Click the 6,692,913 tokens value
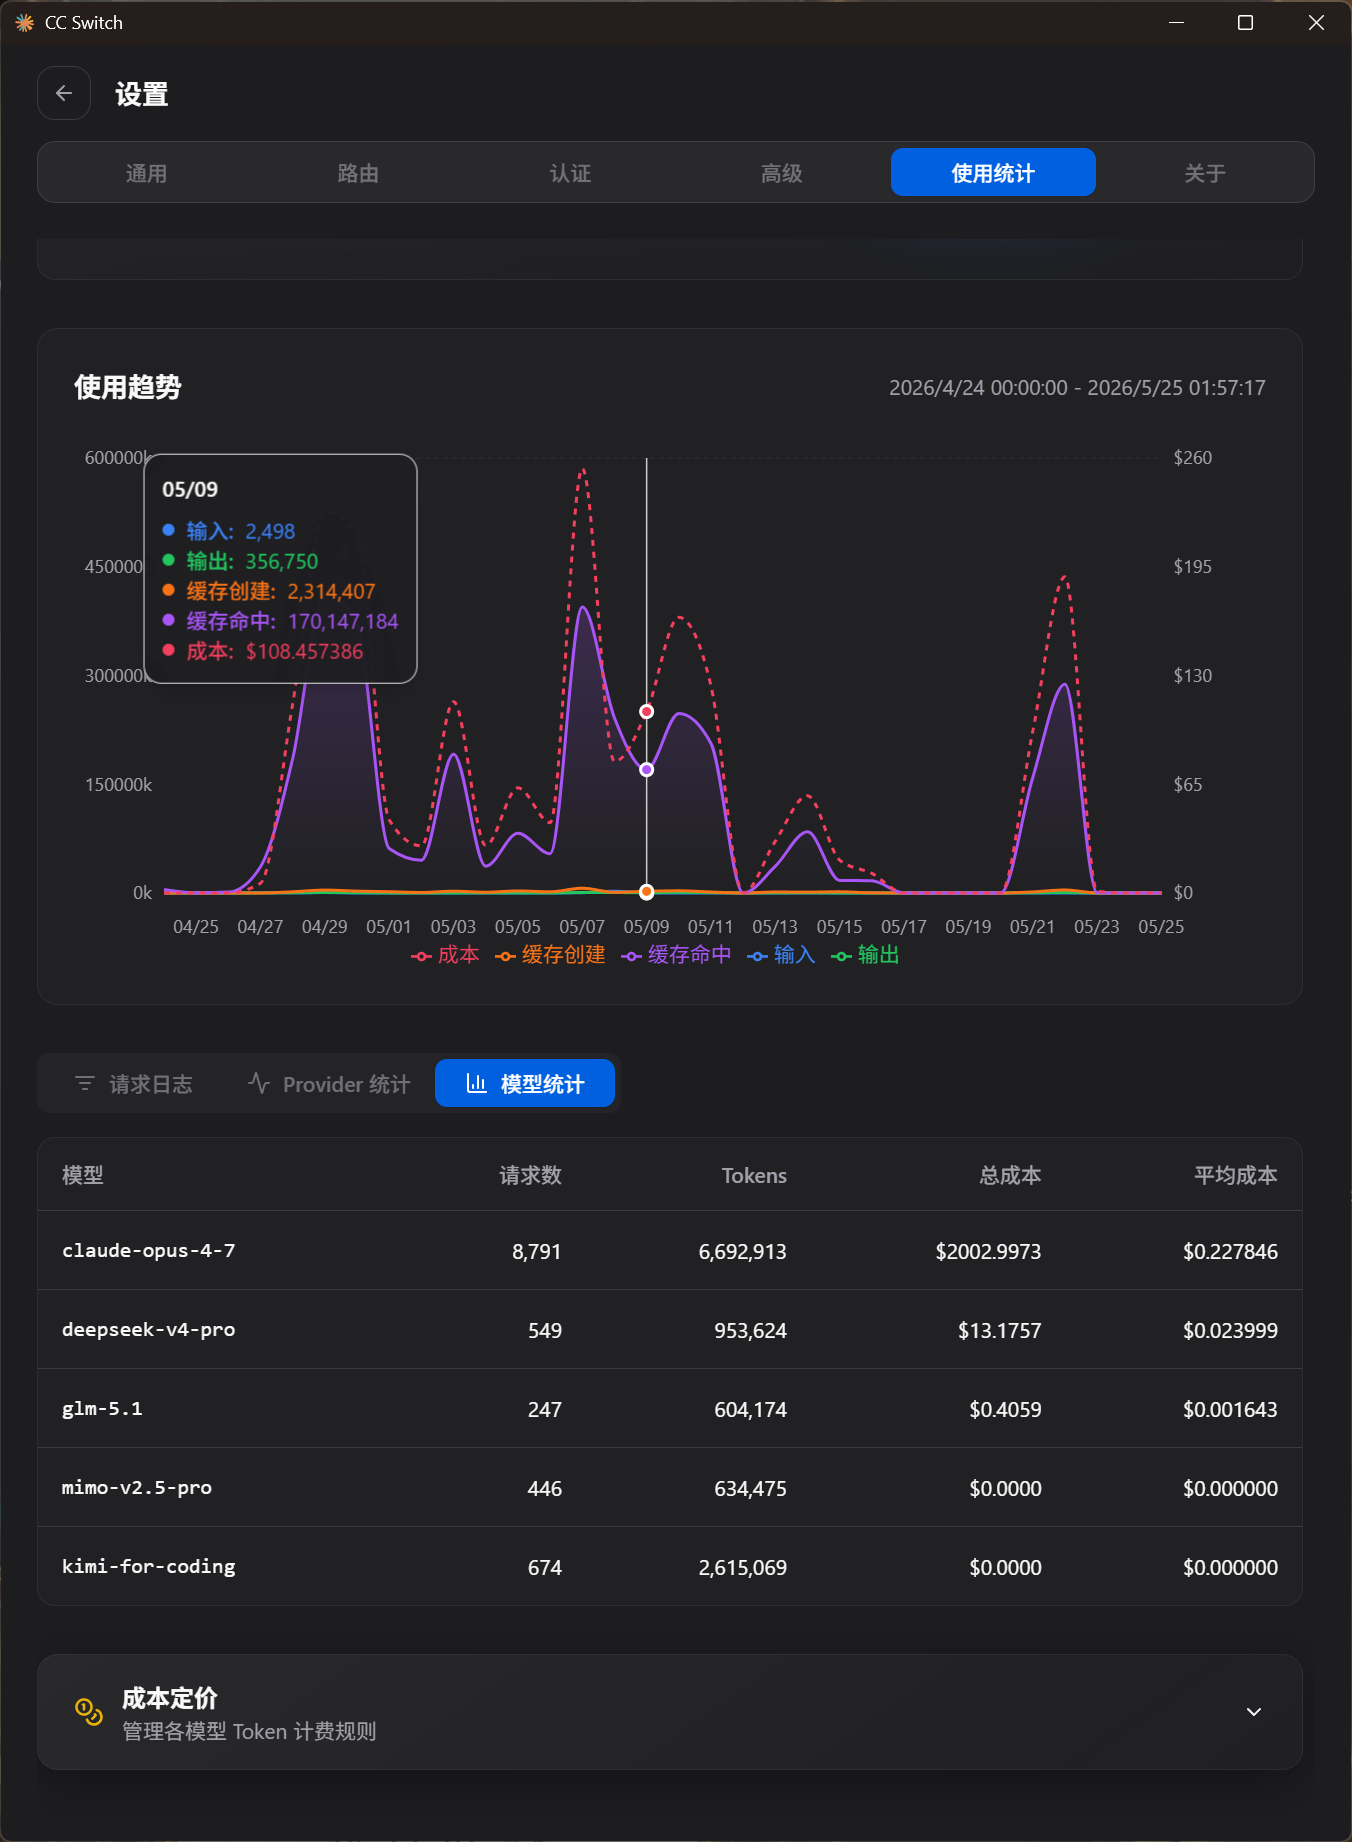Viewport: 1352px width, 1842px height. [x=742, y=1251]
